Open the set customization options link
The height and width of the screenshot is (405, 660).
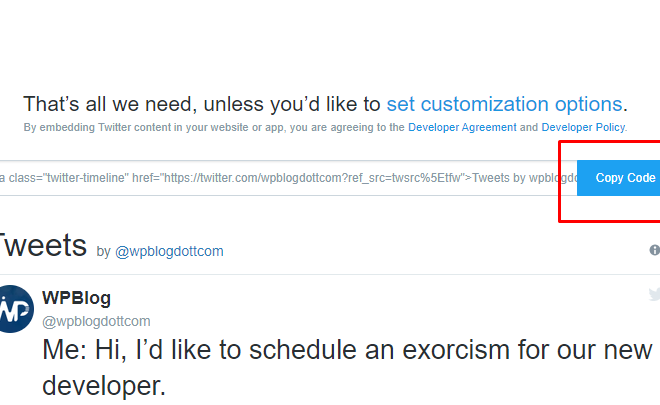point(504,104)
